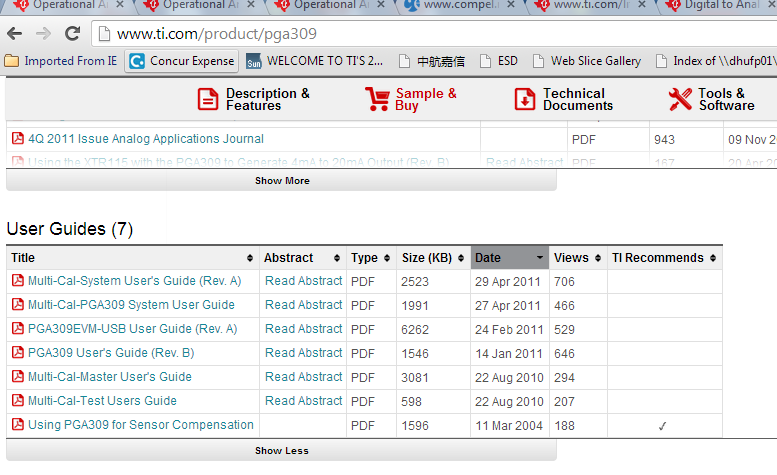Close the www.compel browser tab
Screen dimensions: 777x475
click(511, 4)
